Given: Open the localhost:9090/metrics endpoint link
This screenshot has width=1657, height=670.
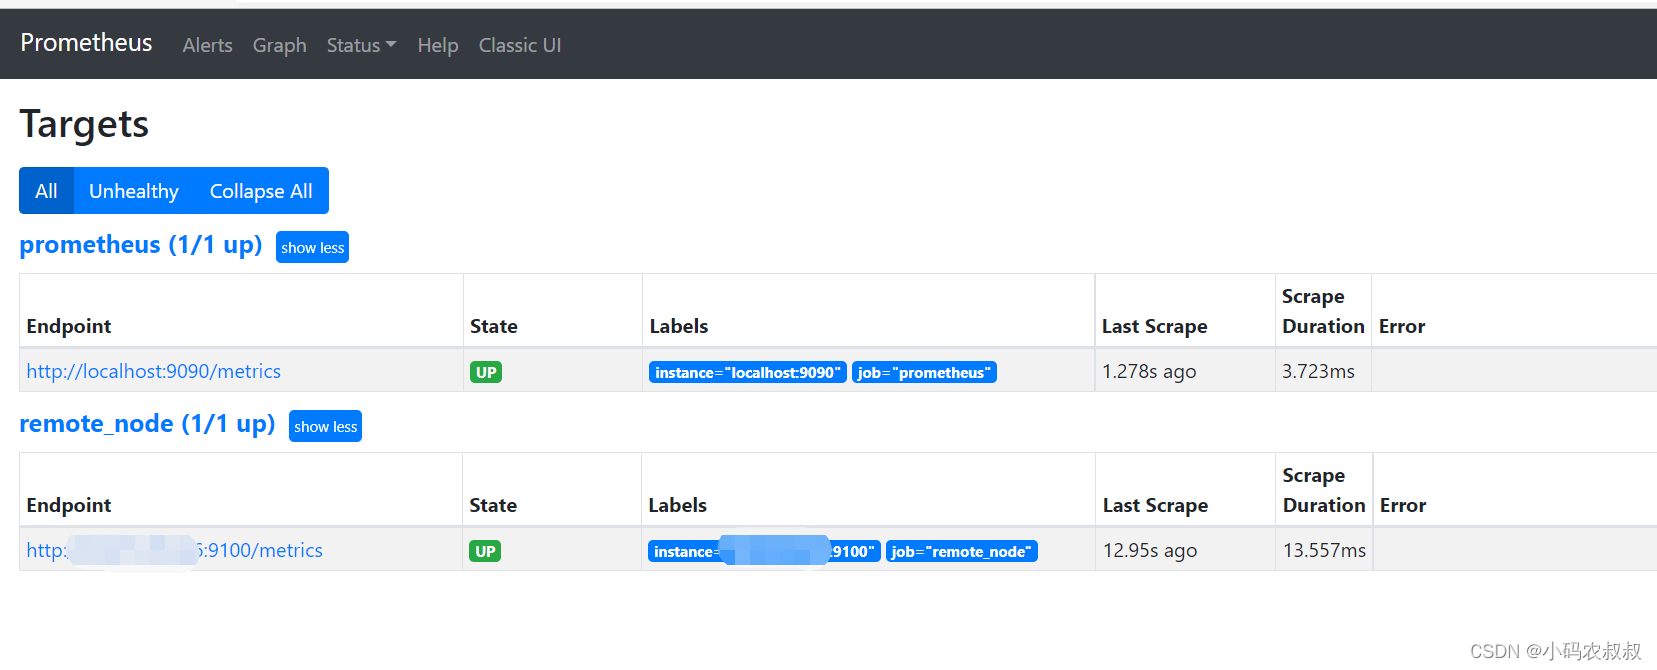Looking at the screenshot, I should click(x=153, y=372).
